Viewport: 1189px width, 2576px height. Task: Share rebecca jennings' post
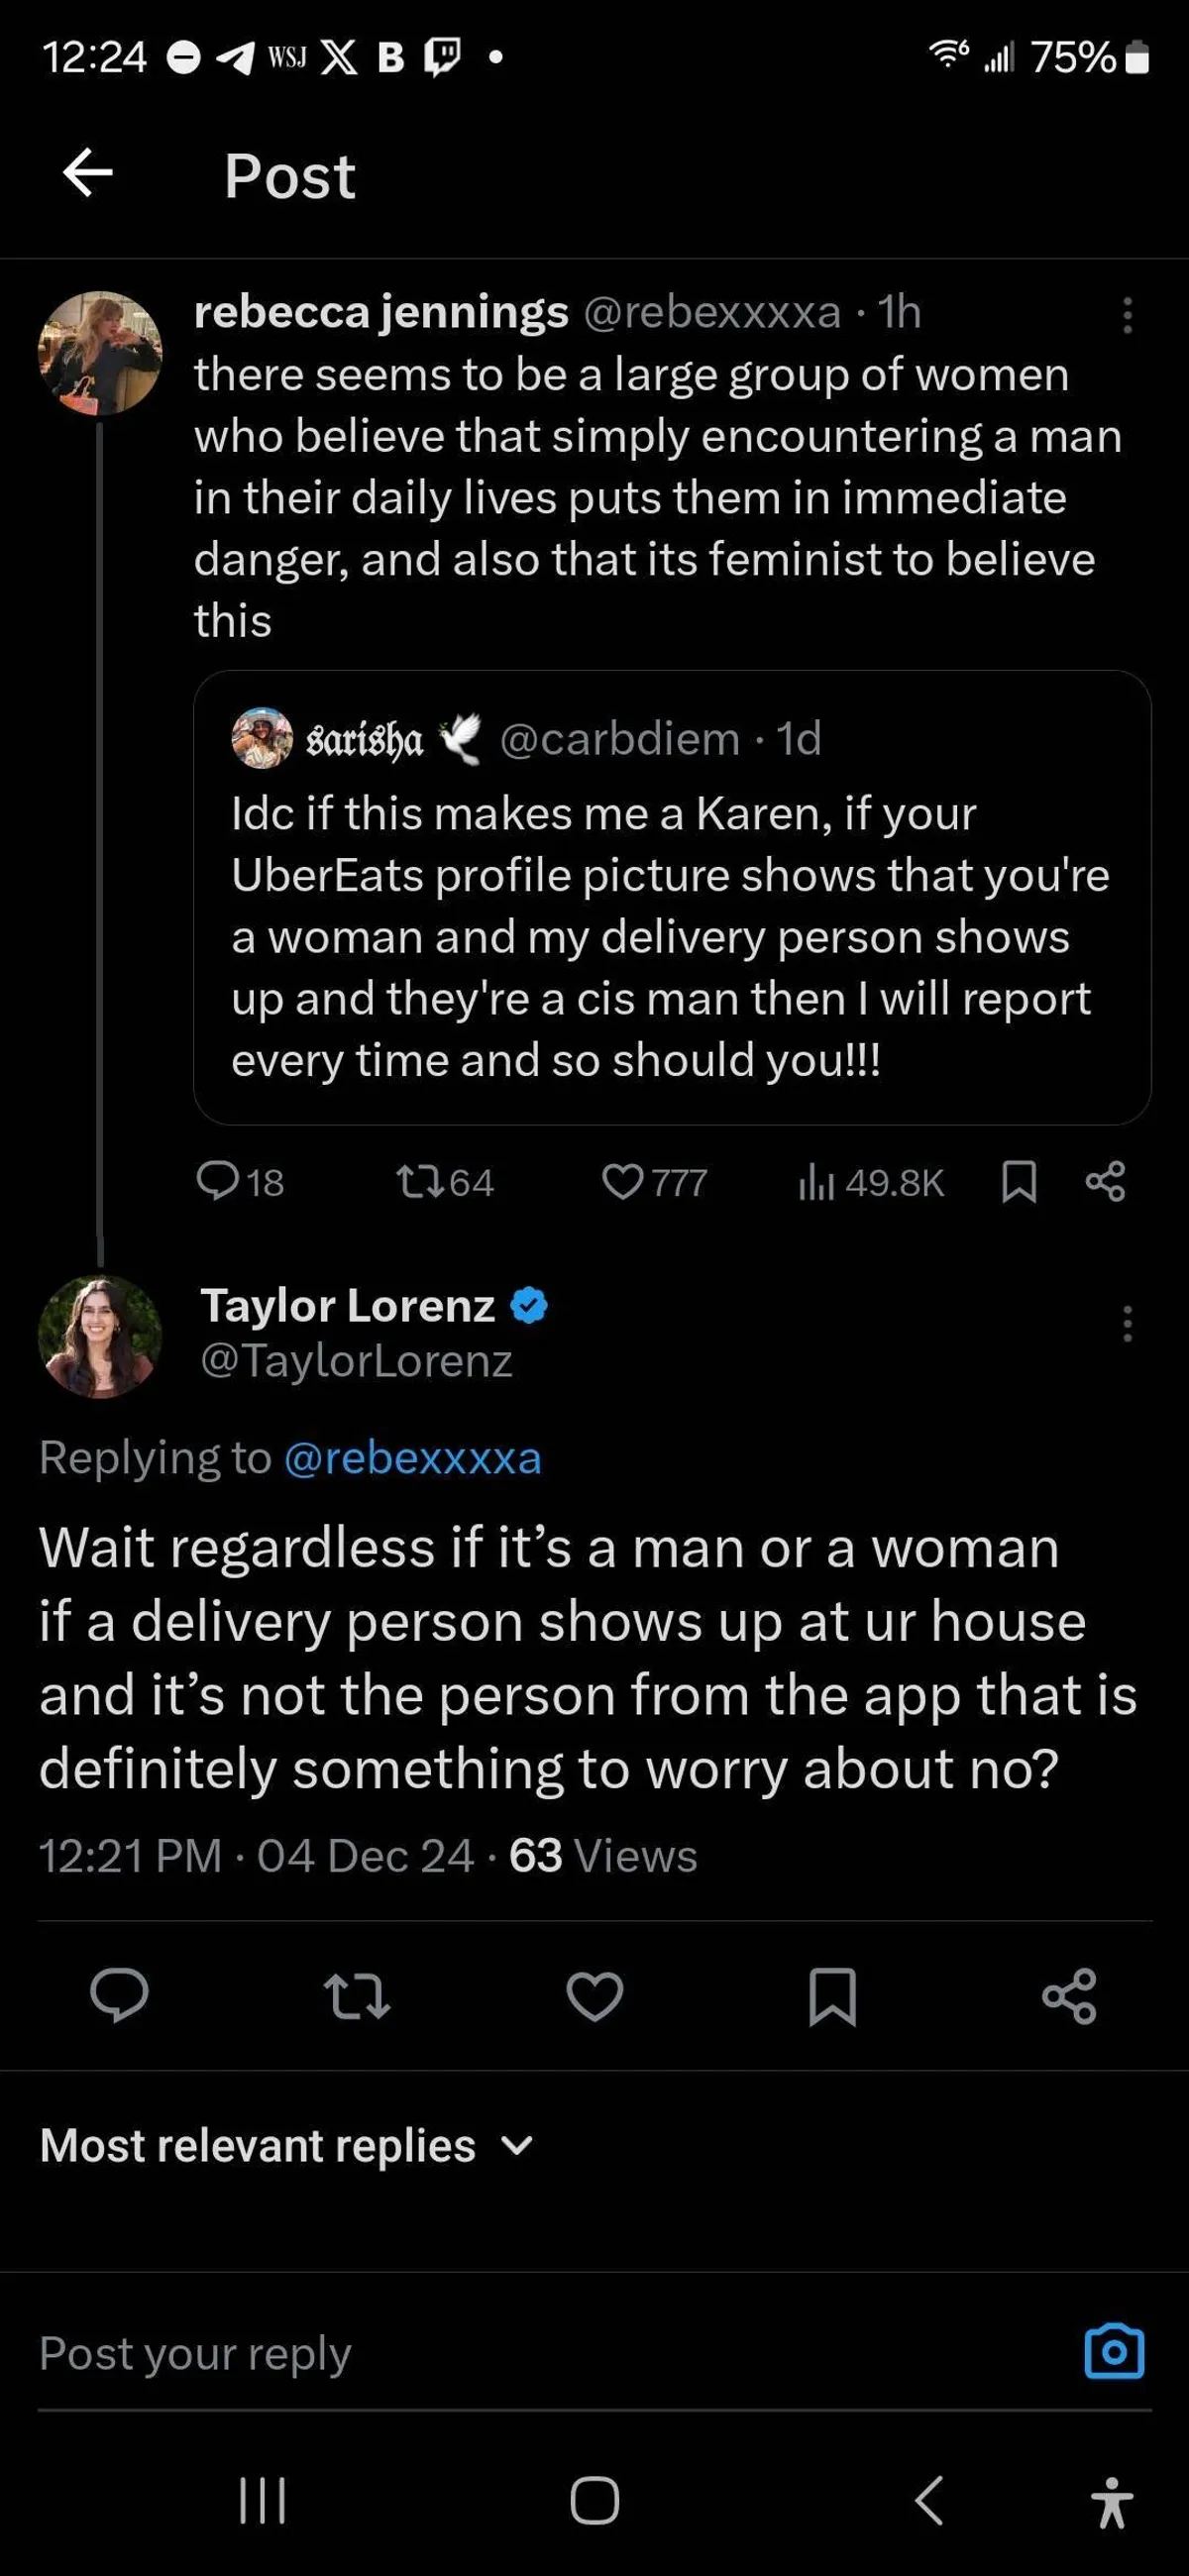[x=1105, y=1182]
